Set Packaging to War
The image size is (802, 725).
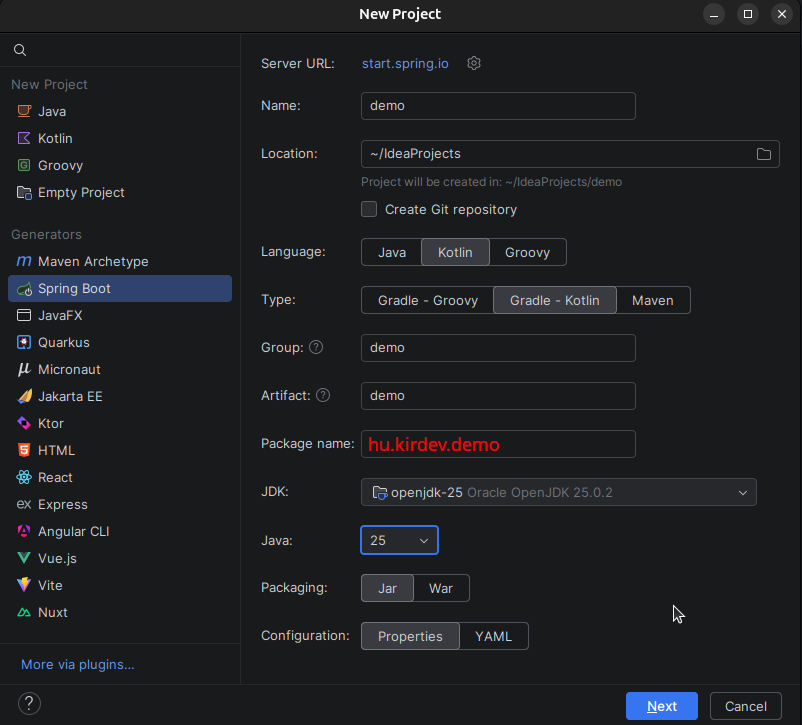[441, 588]
